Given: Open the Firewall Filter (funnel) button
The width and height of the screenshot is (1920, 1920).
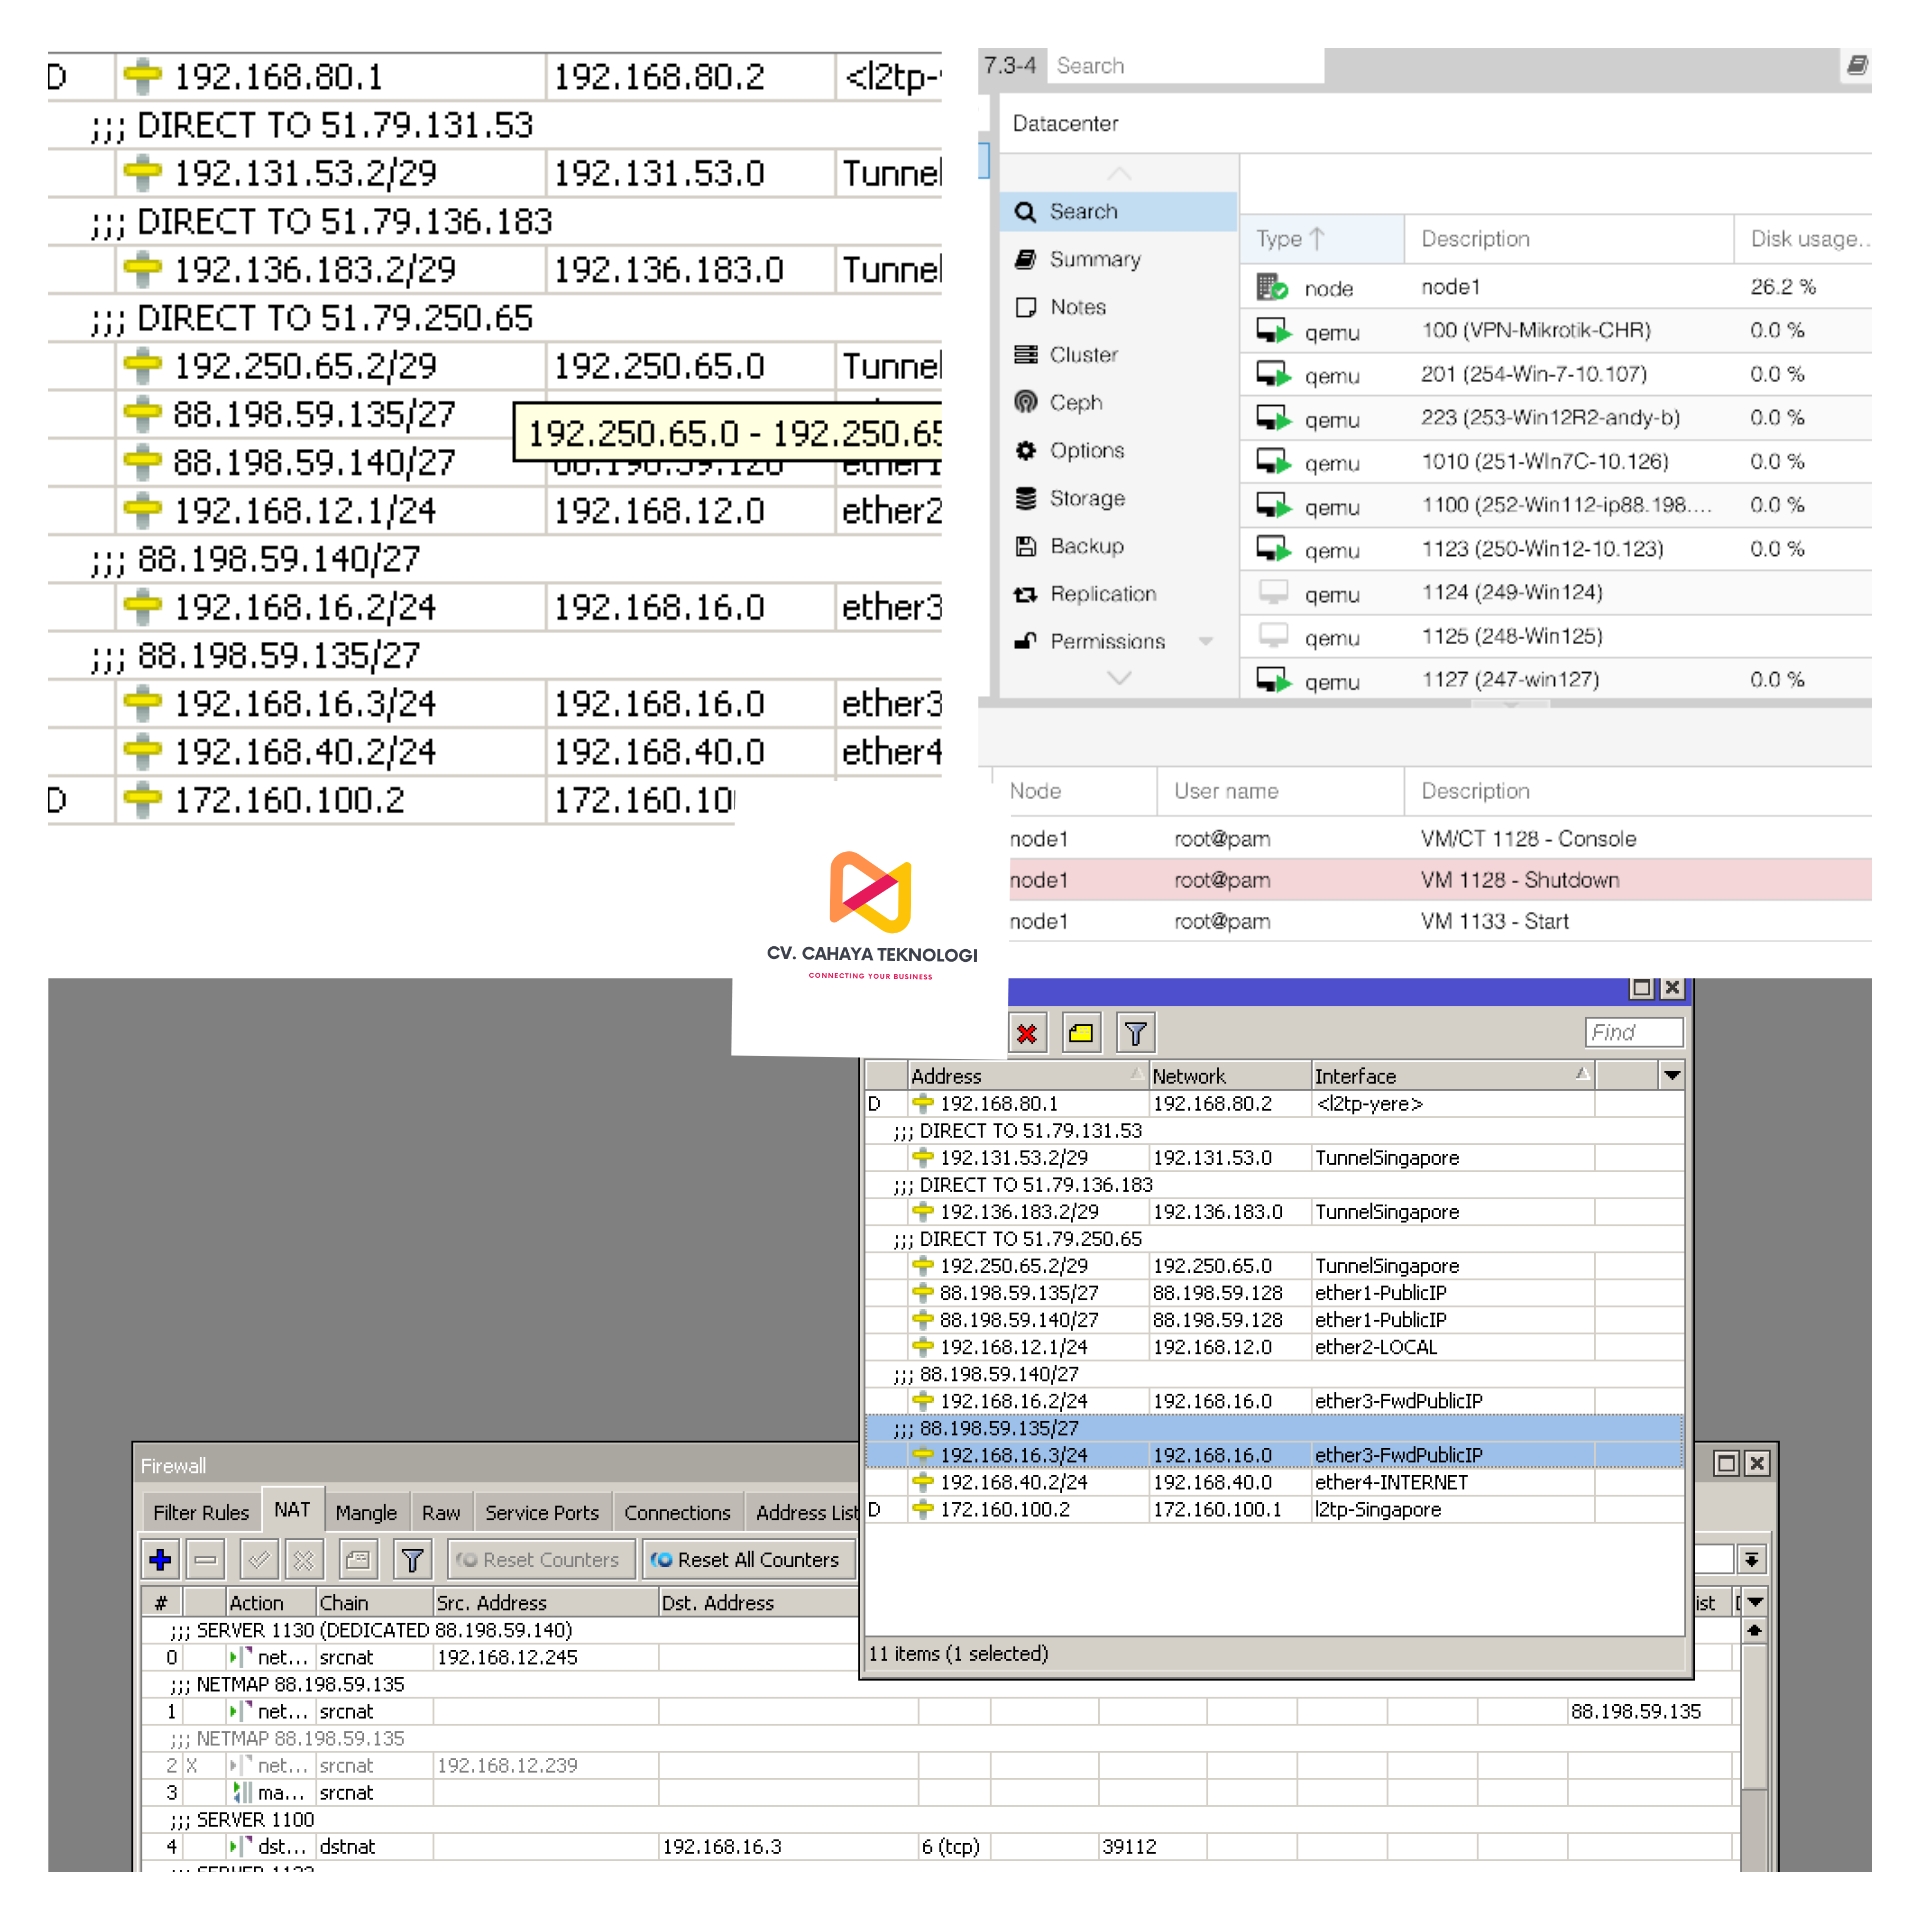Looking at the screenshot, I should point(412,1559).
